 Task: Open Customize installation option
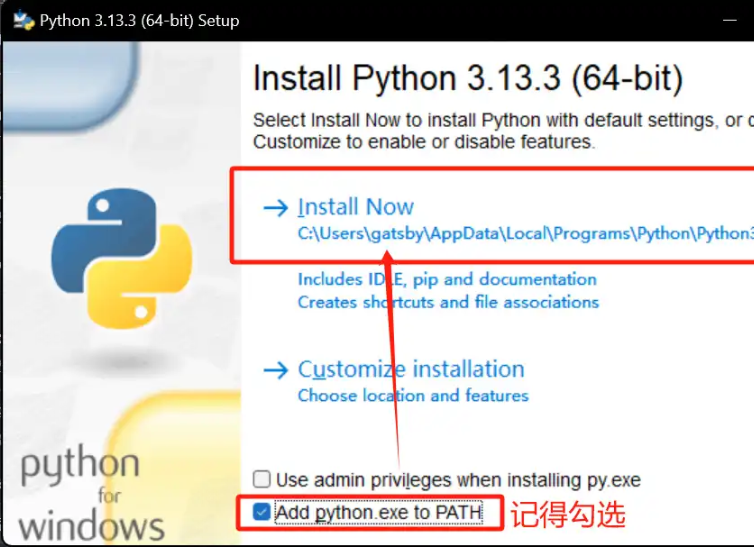click(x=411, y=369)
